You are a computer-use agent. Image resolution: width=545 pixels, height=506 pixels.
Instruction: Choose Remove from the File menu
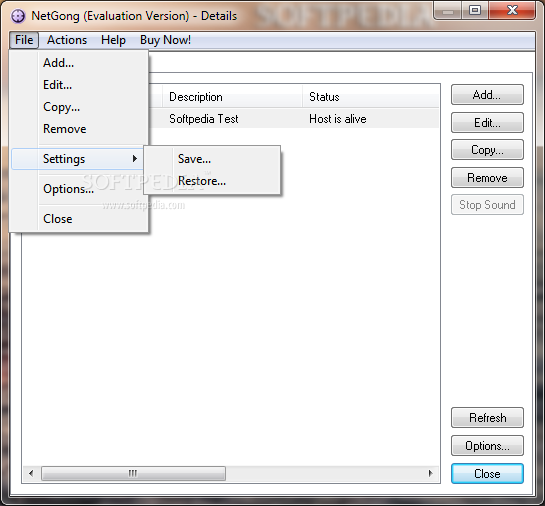79,129
